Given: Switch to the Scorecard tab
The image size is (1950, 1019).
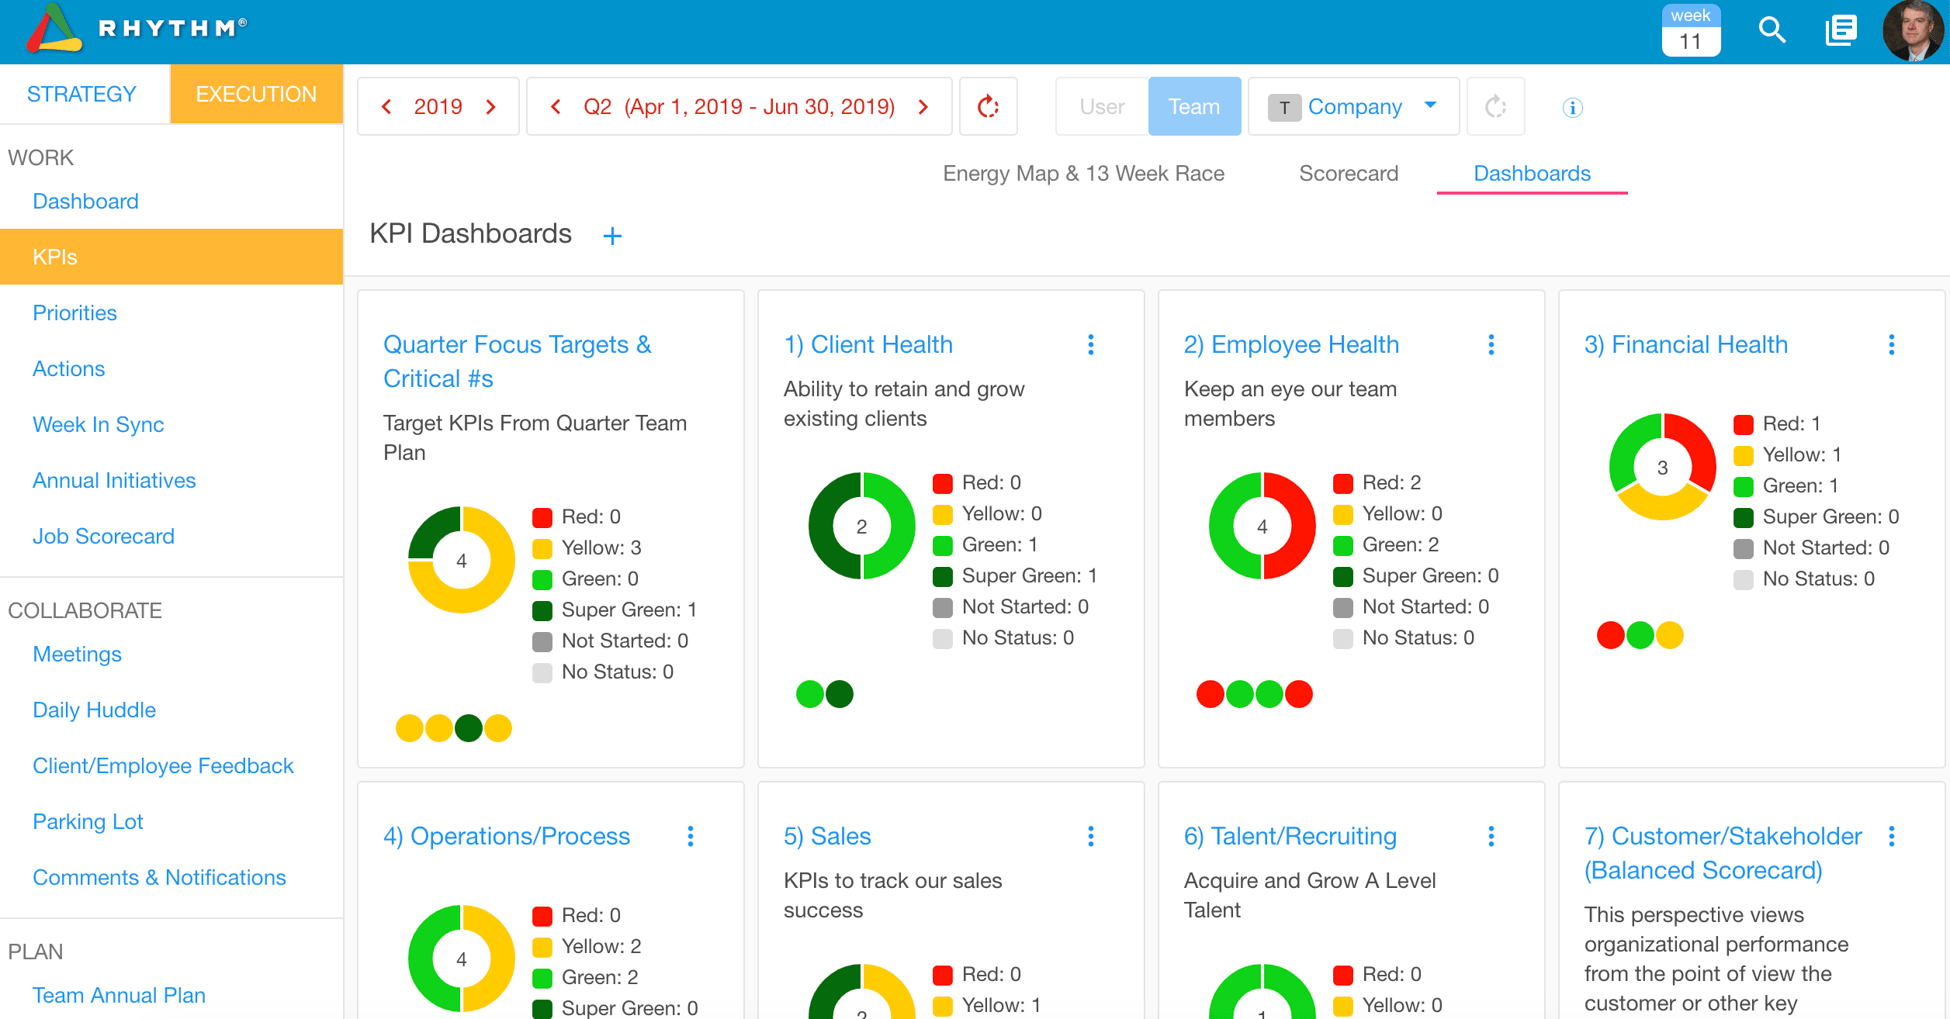Looking at the screenshot, I should coord(1348,173).
